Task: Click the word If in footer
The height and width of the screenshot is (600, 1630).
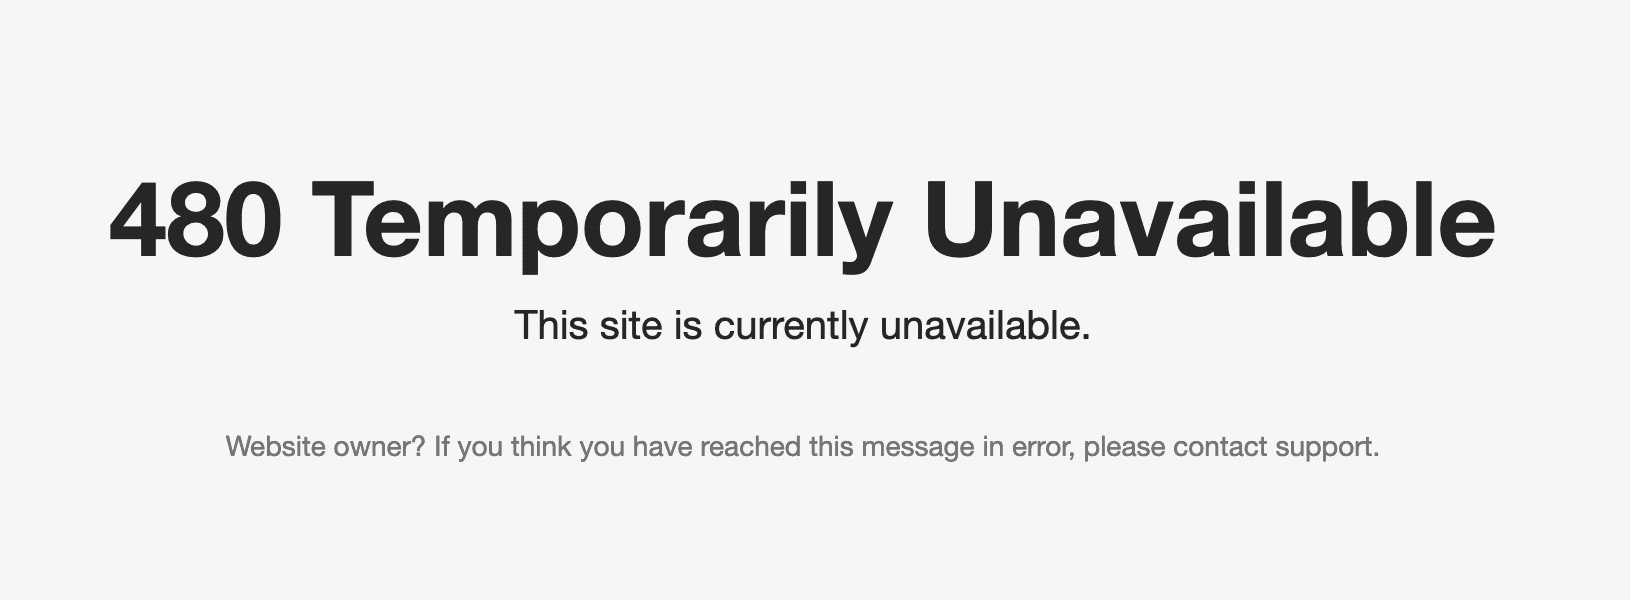Action: point(441,446)
